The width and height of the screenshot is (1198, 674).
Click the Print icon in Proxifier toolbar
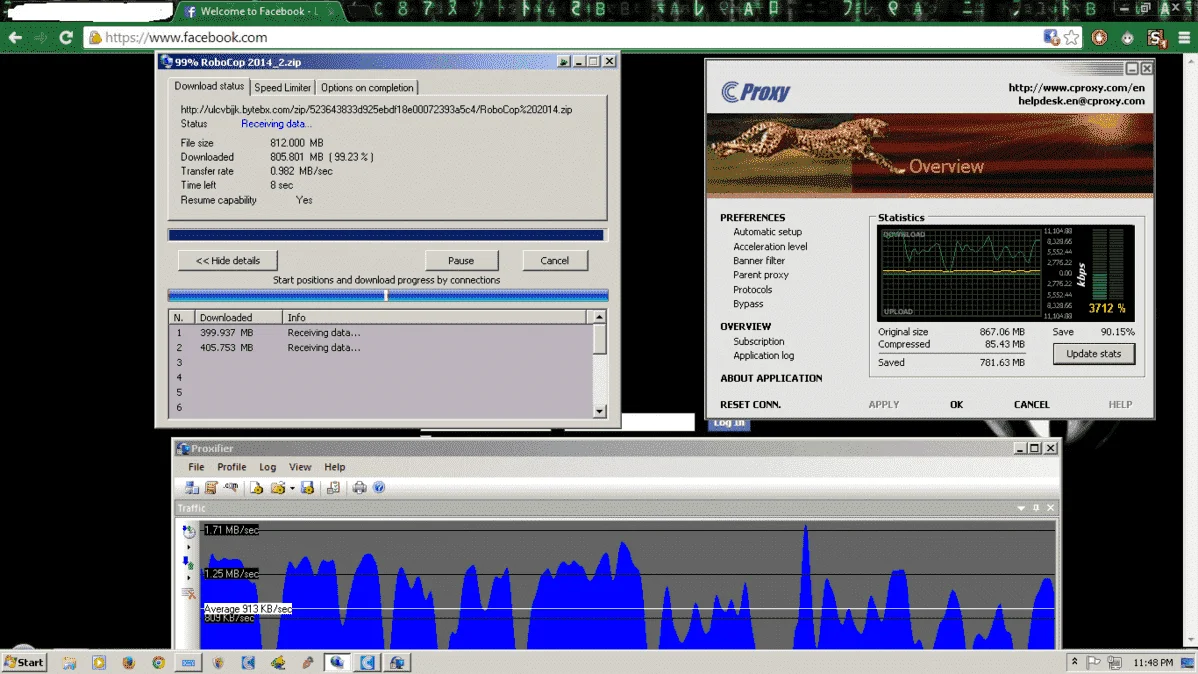point(359,488)
